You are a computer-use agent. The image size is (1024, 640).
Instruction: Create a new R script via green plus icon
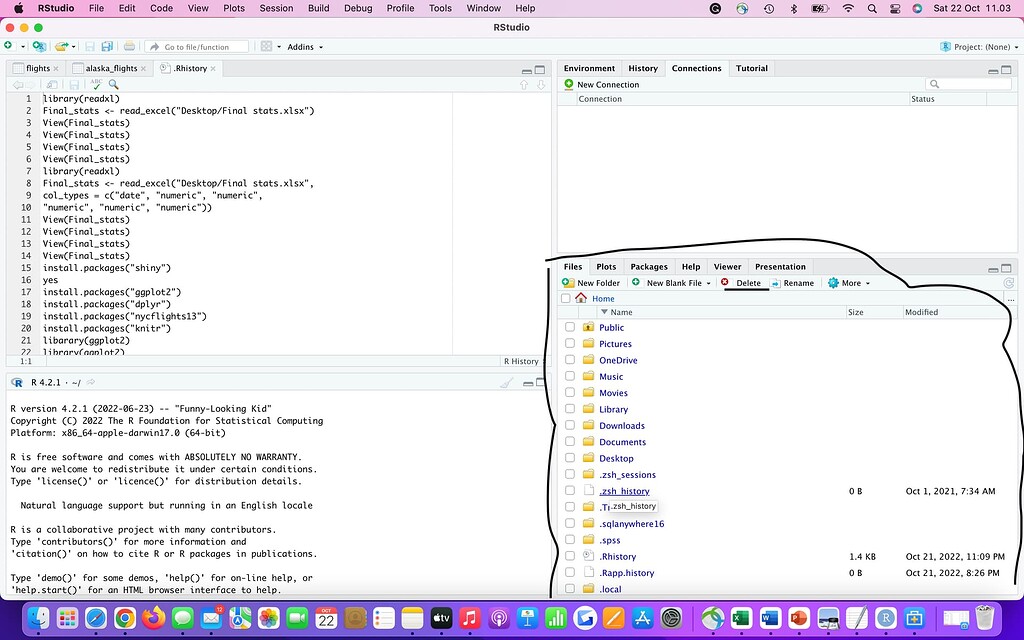[10, 46]
